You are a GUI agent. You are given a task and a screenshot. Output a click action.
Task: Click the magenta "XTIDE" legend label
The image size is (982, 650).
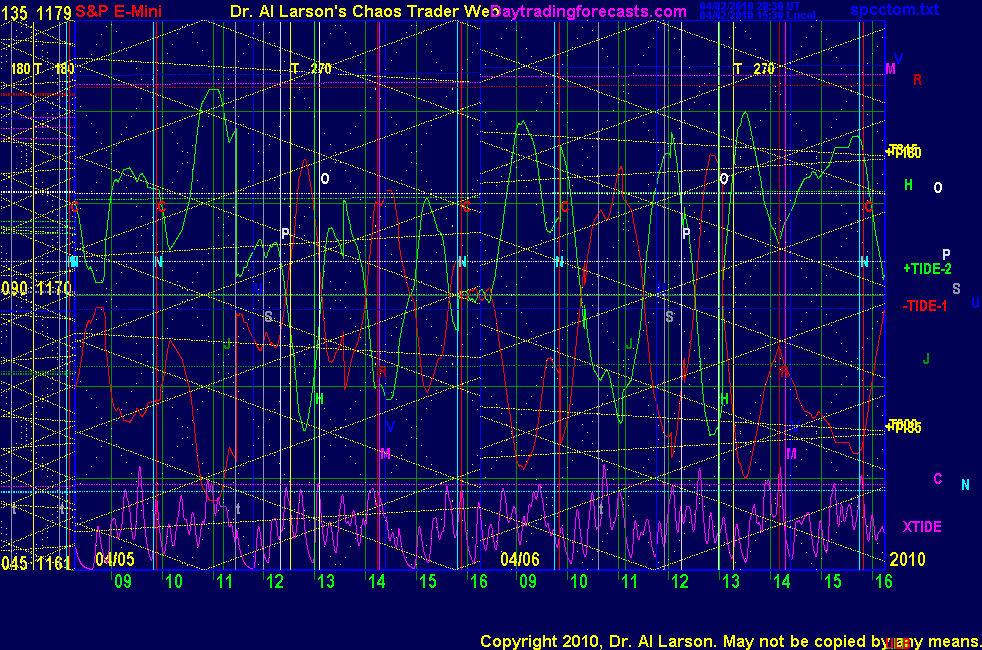coord(922,527)
